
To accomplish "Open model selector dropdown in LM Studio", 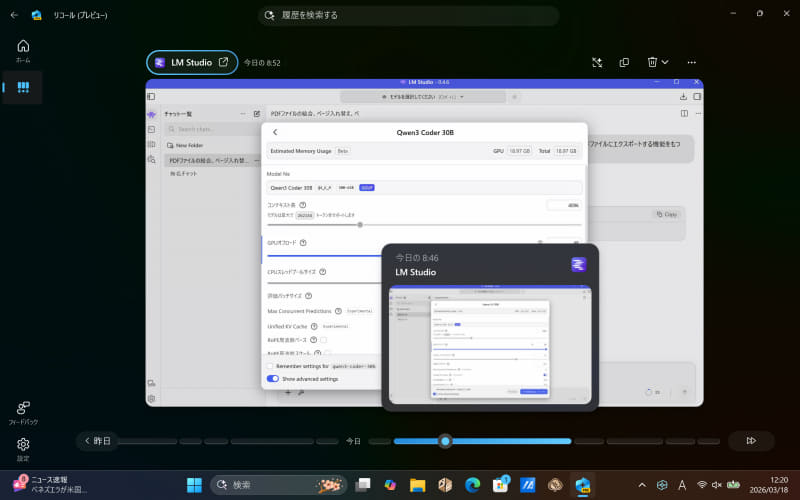I will tap(423, 97).
